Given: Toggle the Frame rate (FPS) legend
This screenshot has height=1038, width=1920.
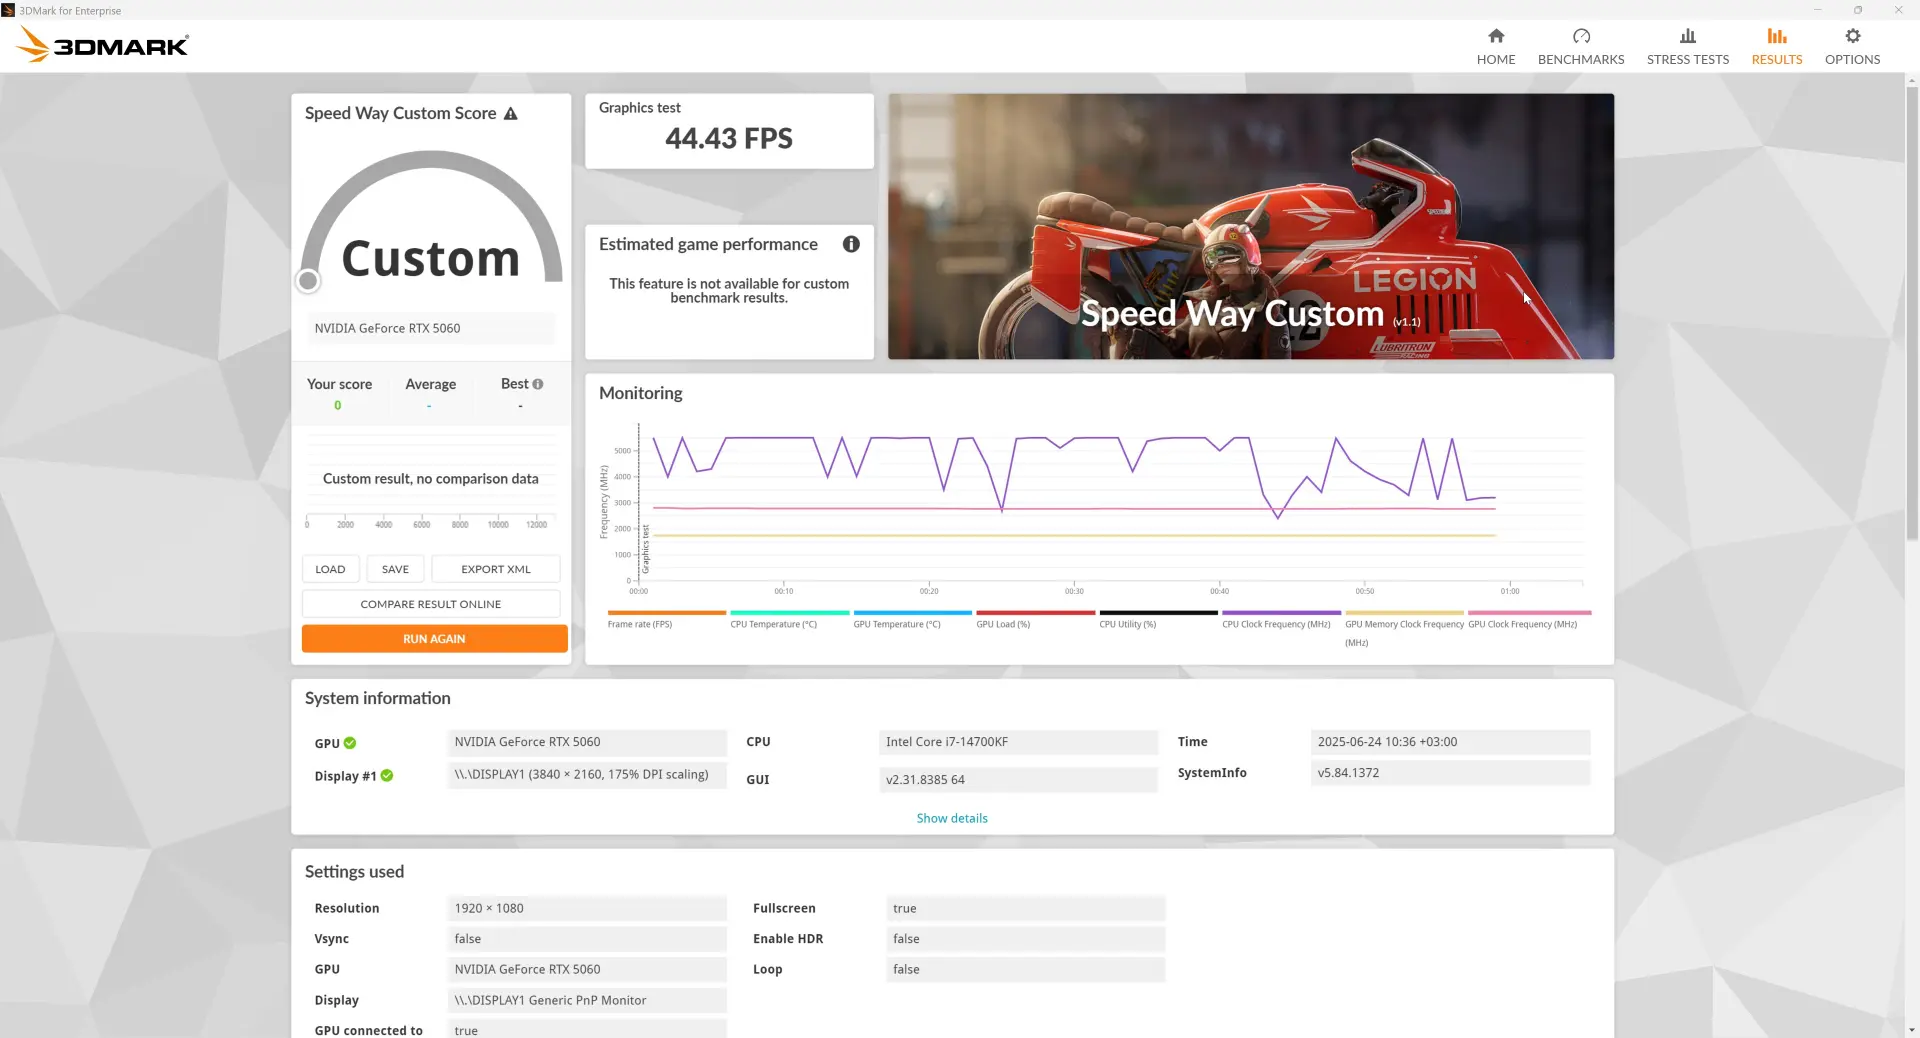Looking at the screenshot, I should (666, 619).
